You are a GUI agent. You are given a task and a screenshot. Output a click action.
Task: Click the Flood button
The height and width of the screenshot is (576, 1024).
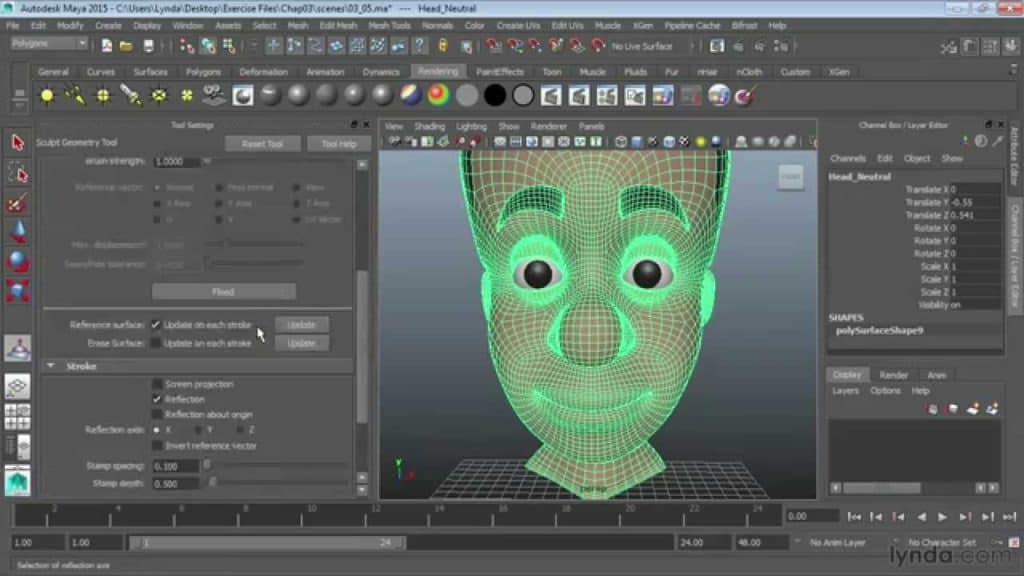click(223, 292)
